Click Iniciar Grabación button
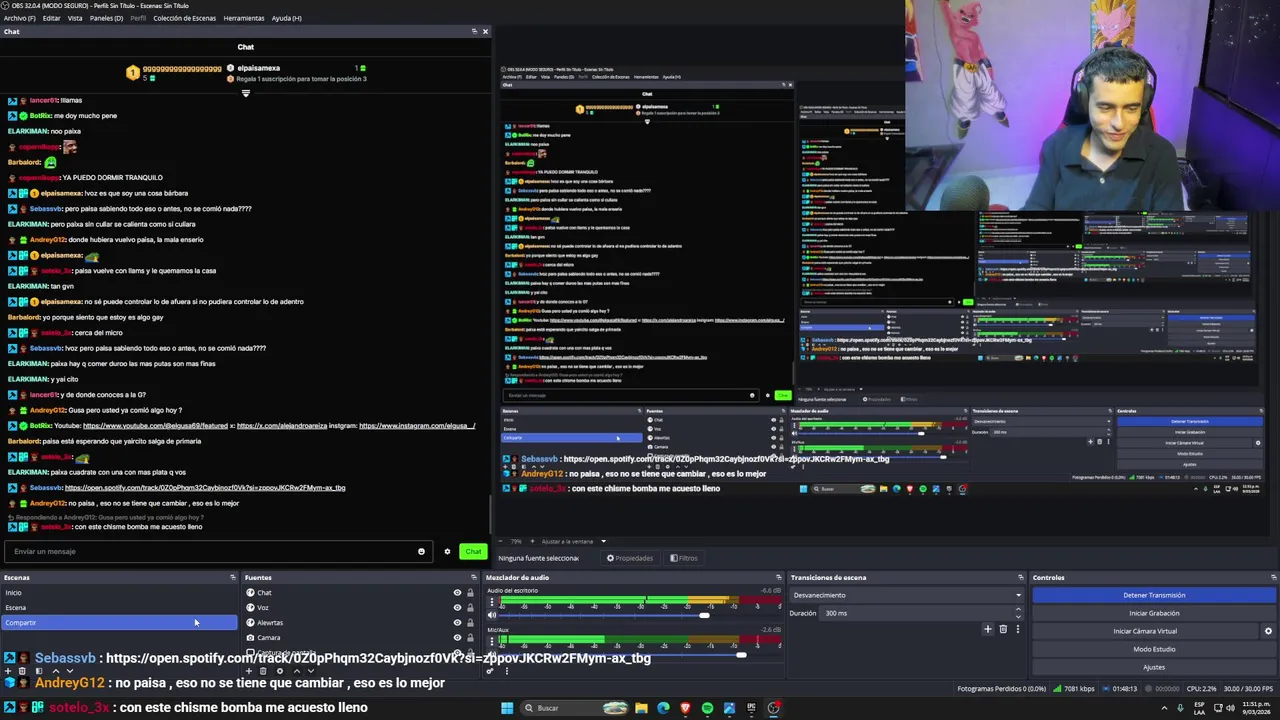This screenshot has width=1280, height=720. (1154, 613)
